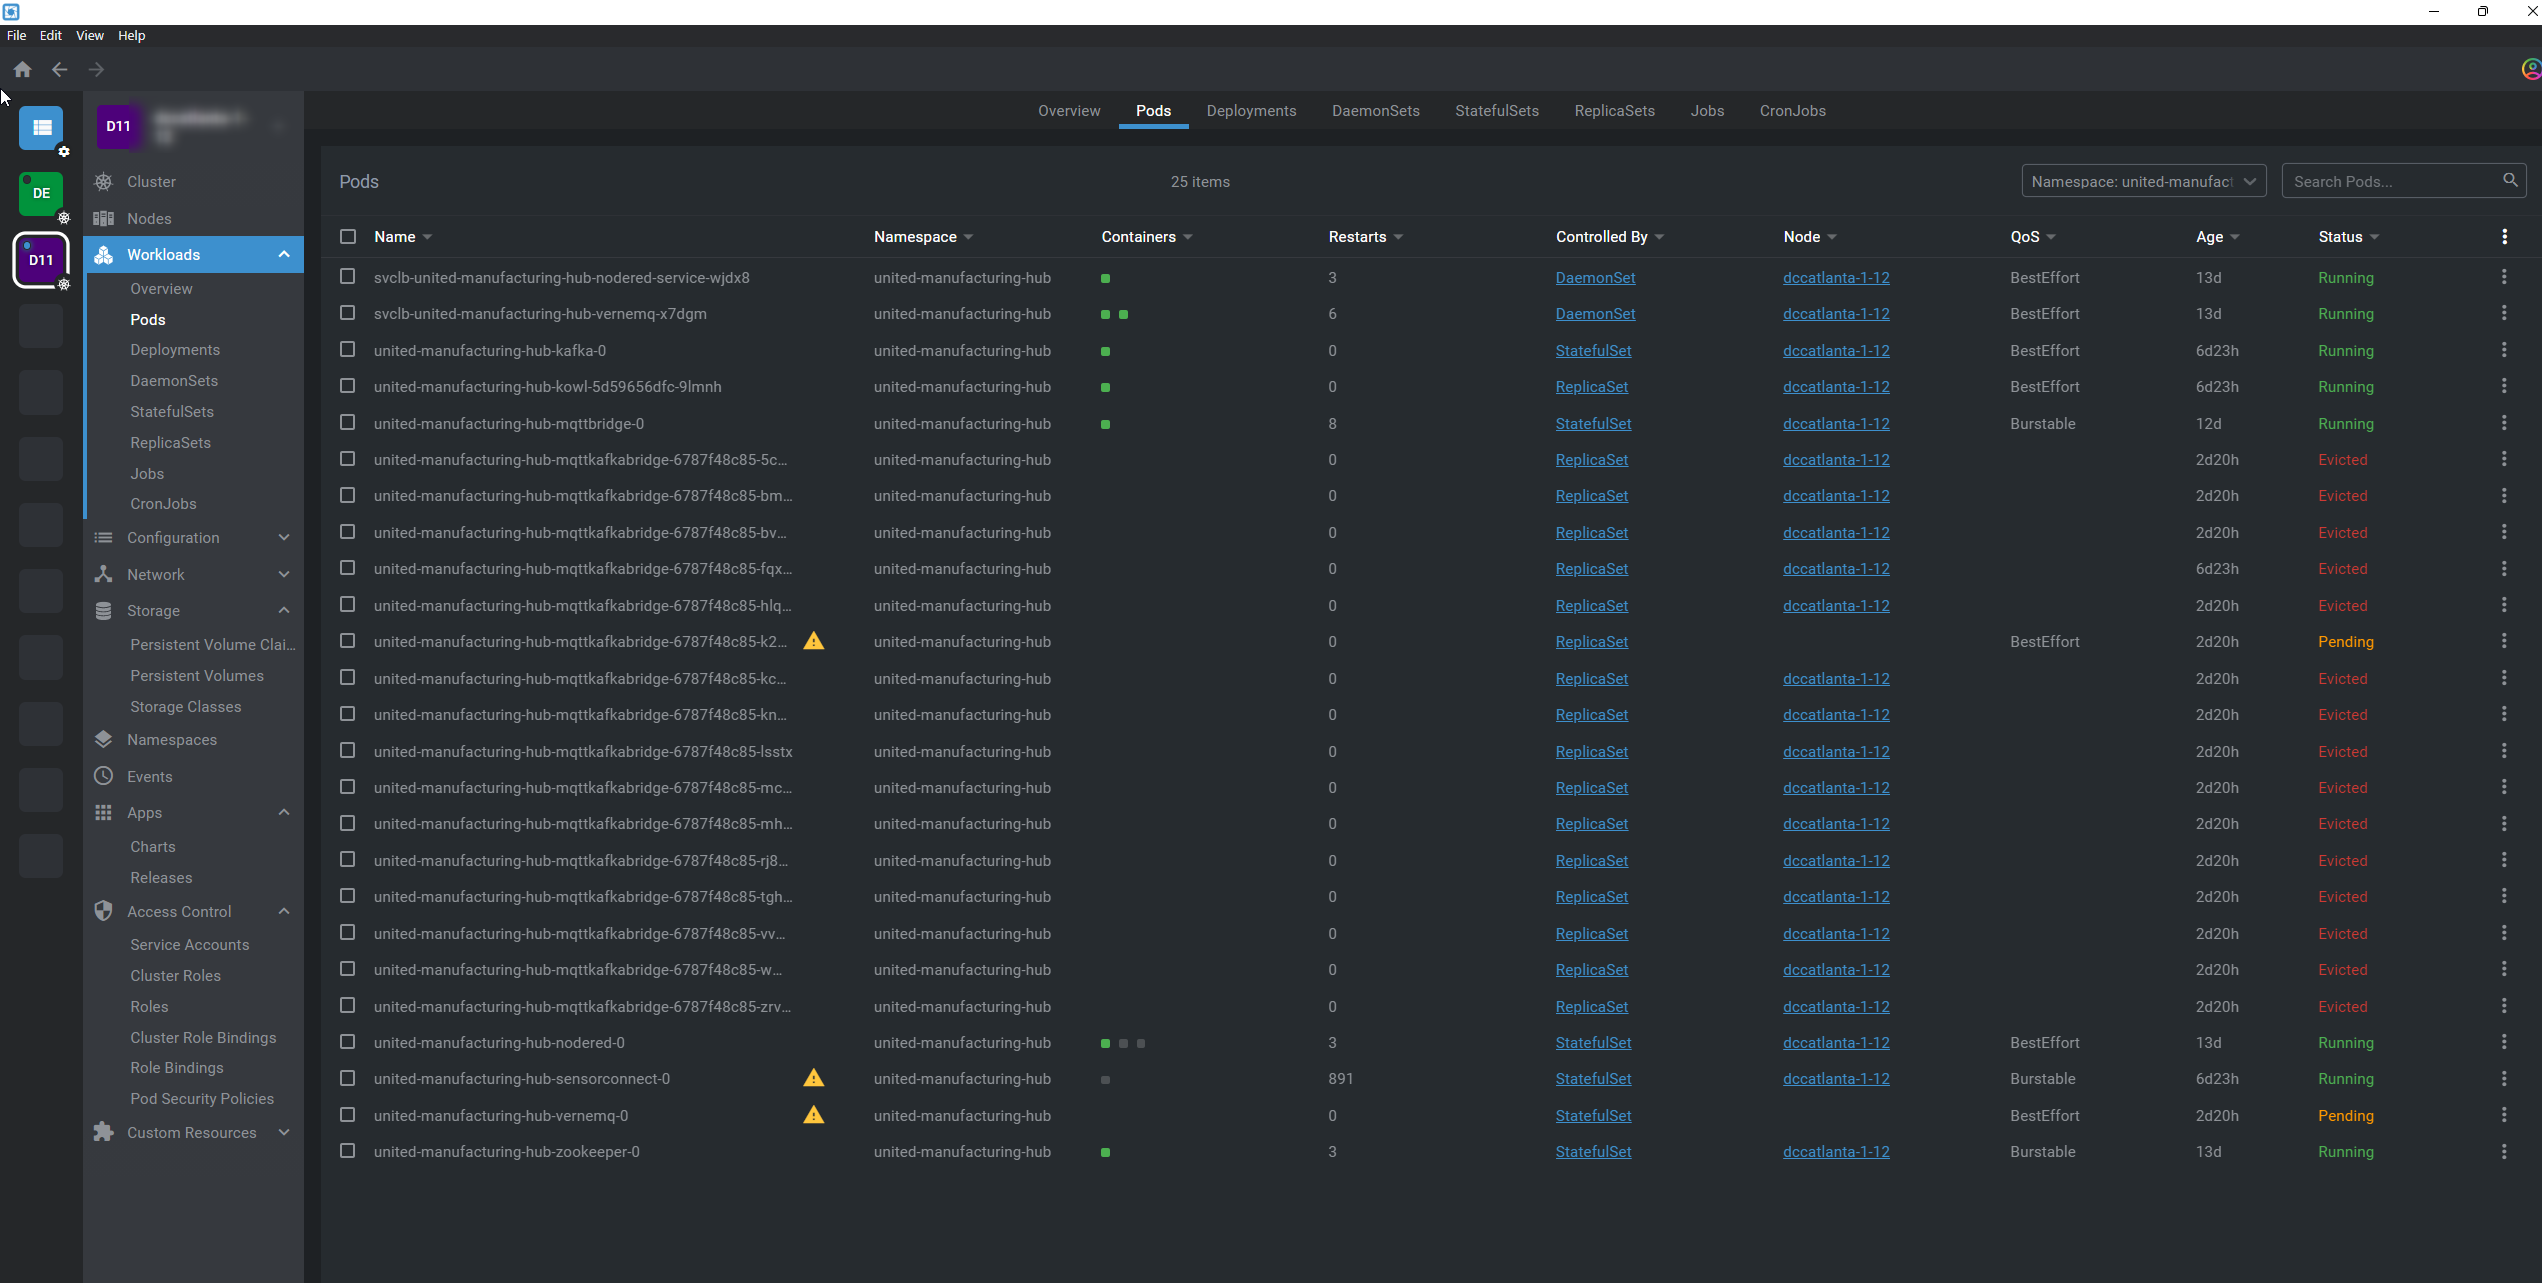Toggle the select-all pods checkbox
Viewport: 2542px width, 1283px height.
pos(348,237)
